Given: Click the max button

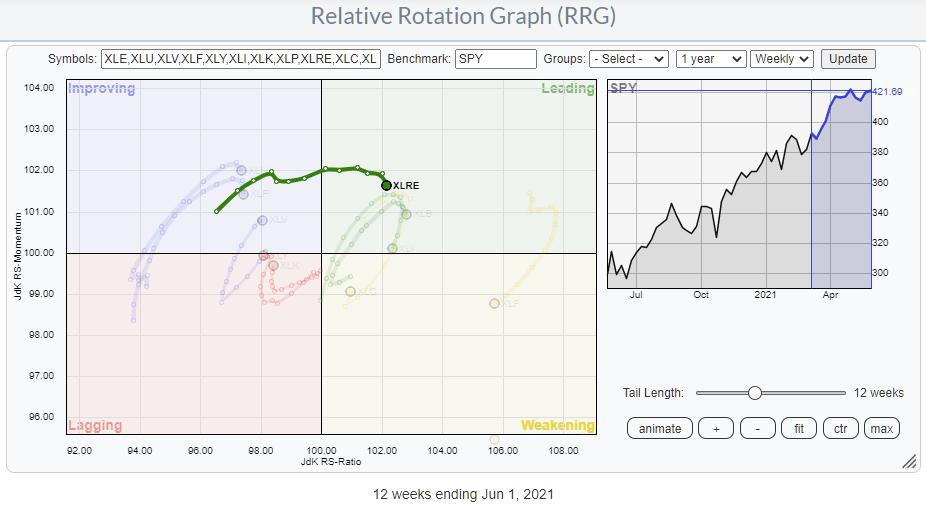Looking at the screenshot, I should coord(880,428).
